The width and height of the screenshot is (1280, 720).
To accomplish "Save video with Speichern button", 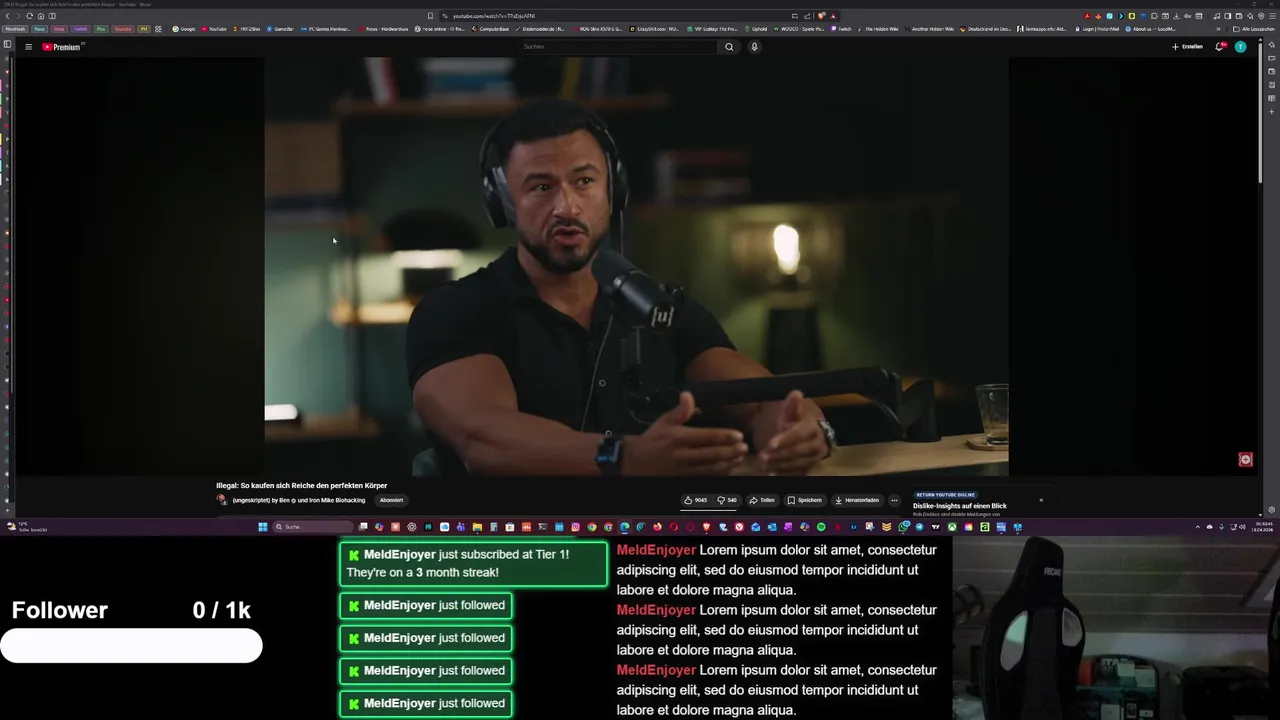I will click(804, 500).
